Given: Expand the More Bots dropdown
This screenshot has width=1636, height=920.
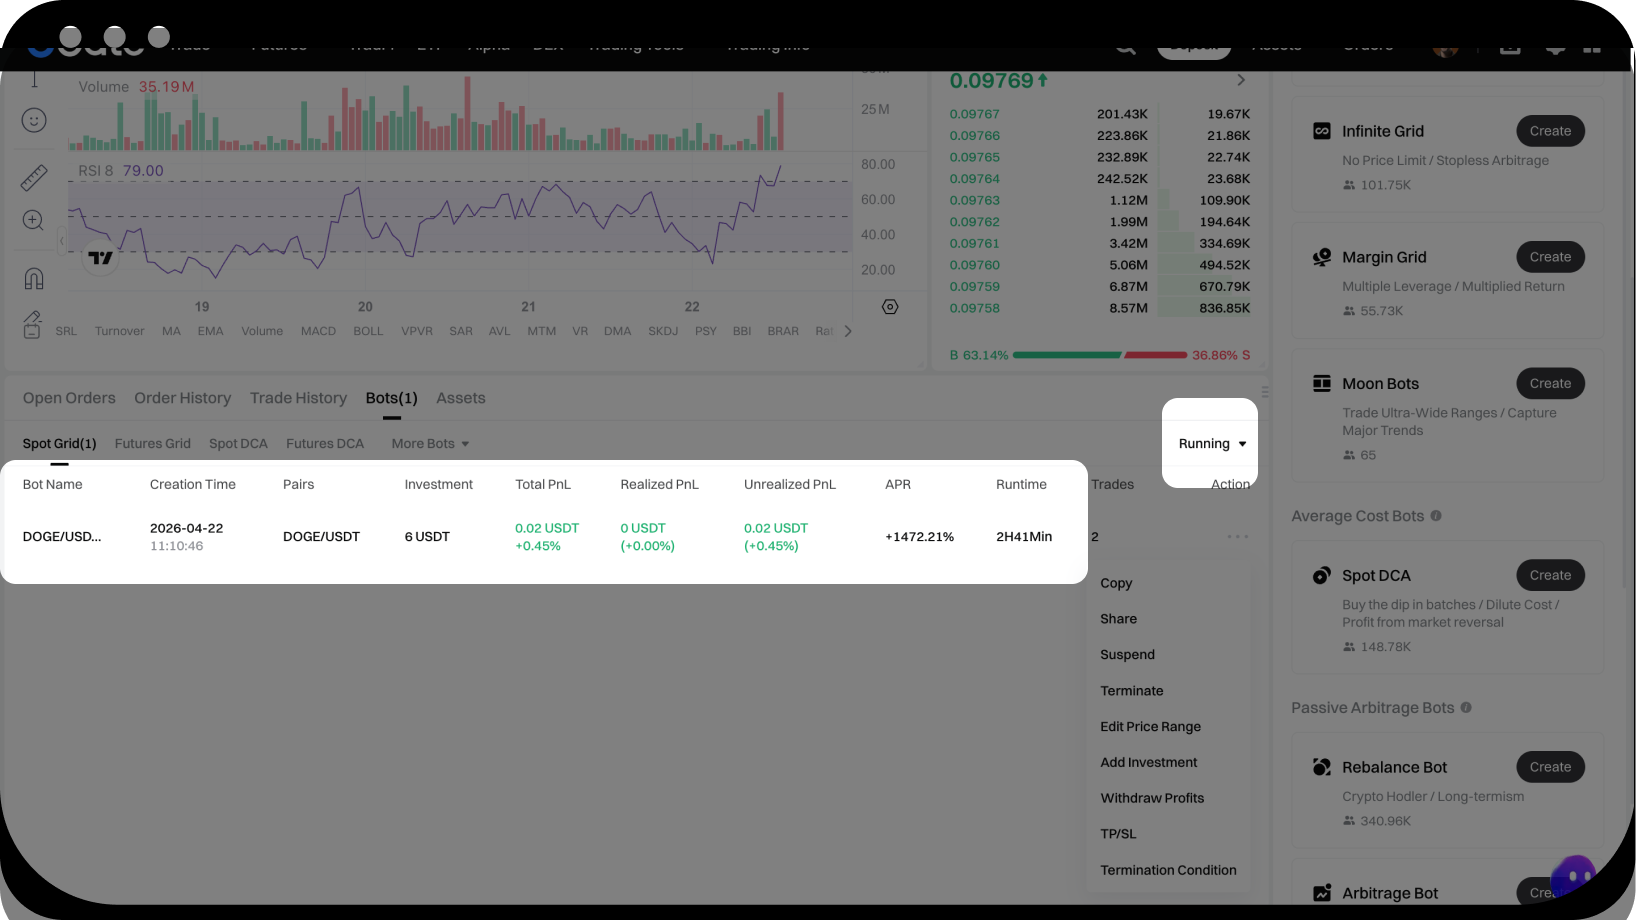Looking at the screenshot, I should point(430,444).
